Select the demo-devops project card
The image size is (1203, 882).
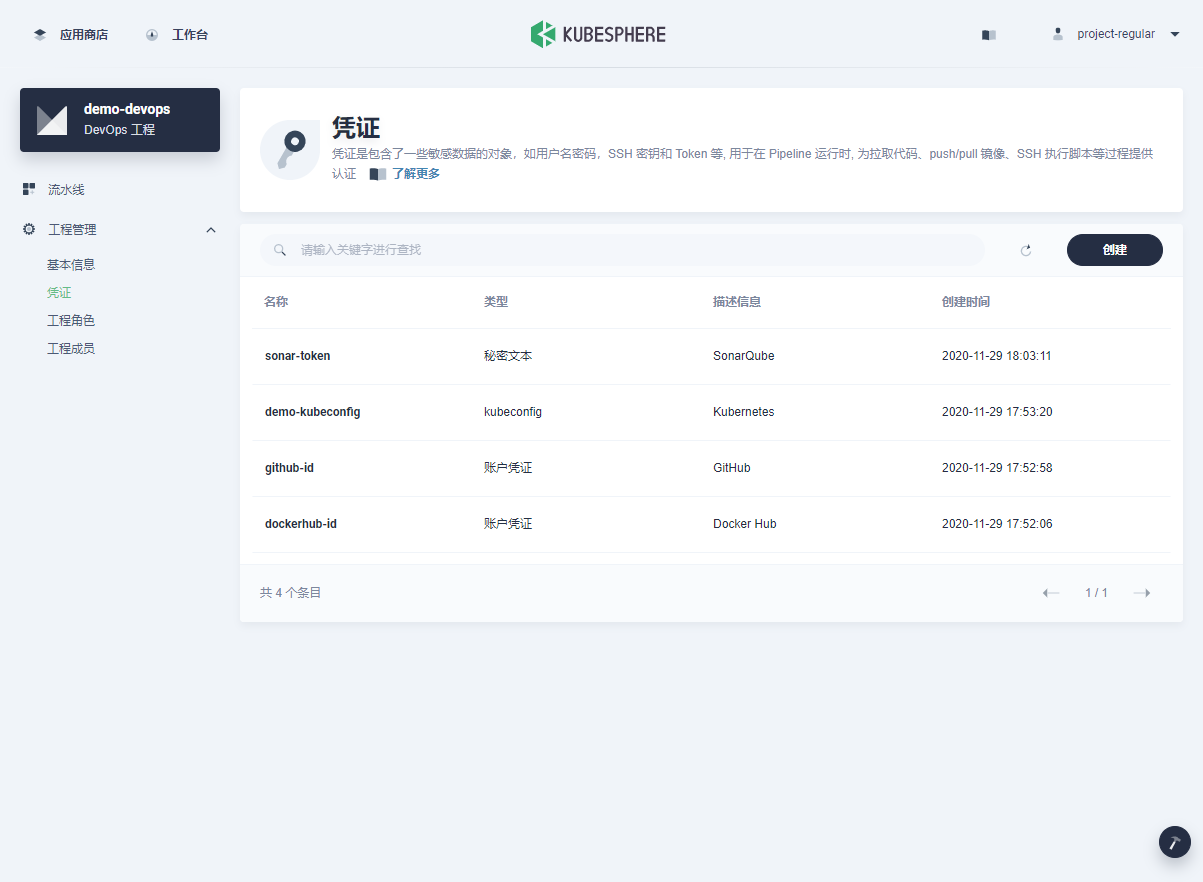119,119
